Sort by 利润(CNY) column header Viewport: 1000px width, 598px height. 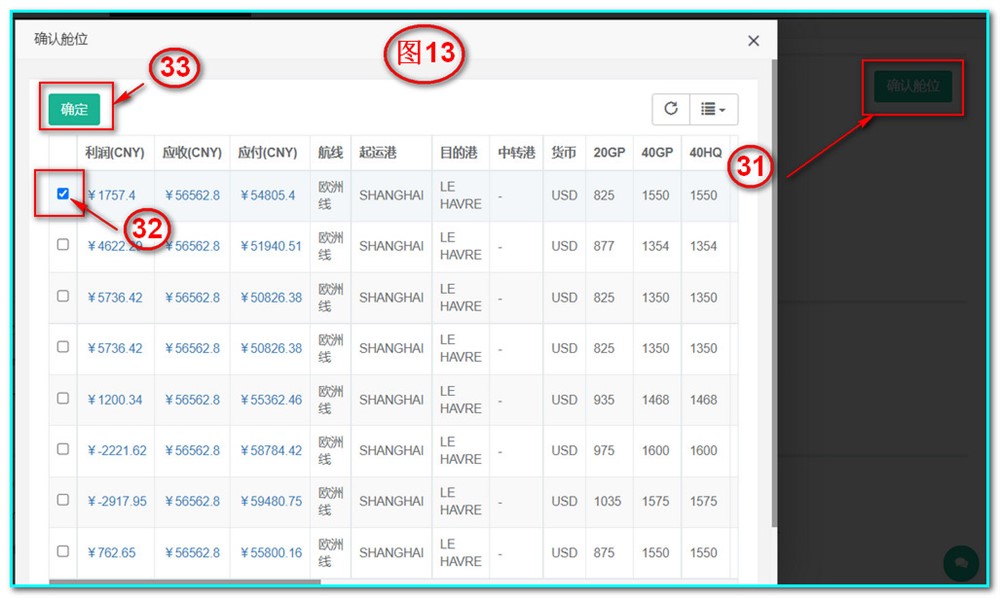point(115,153)
